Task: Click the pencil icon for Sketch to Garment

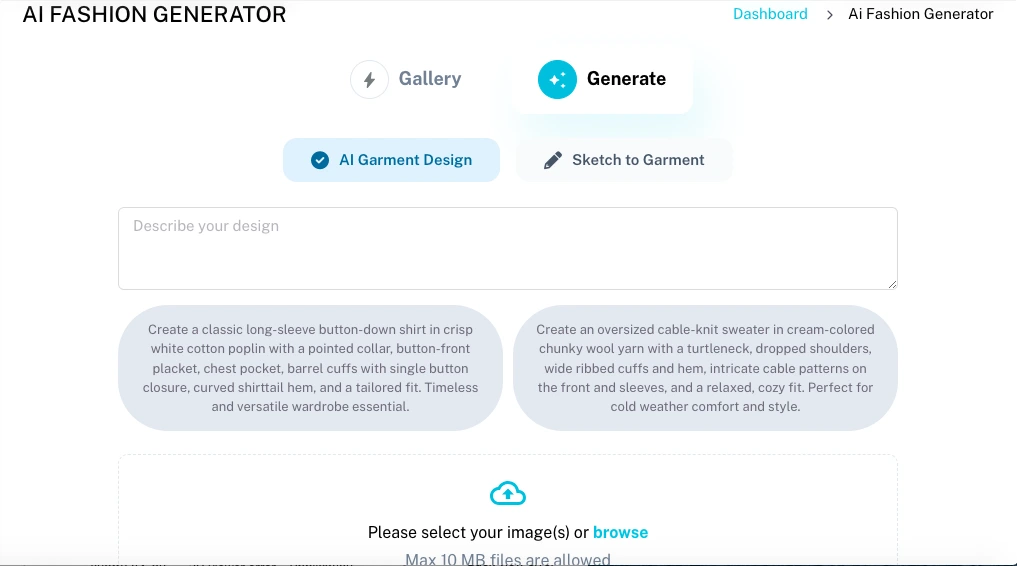Action: tap(552, 160)
